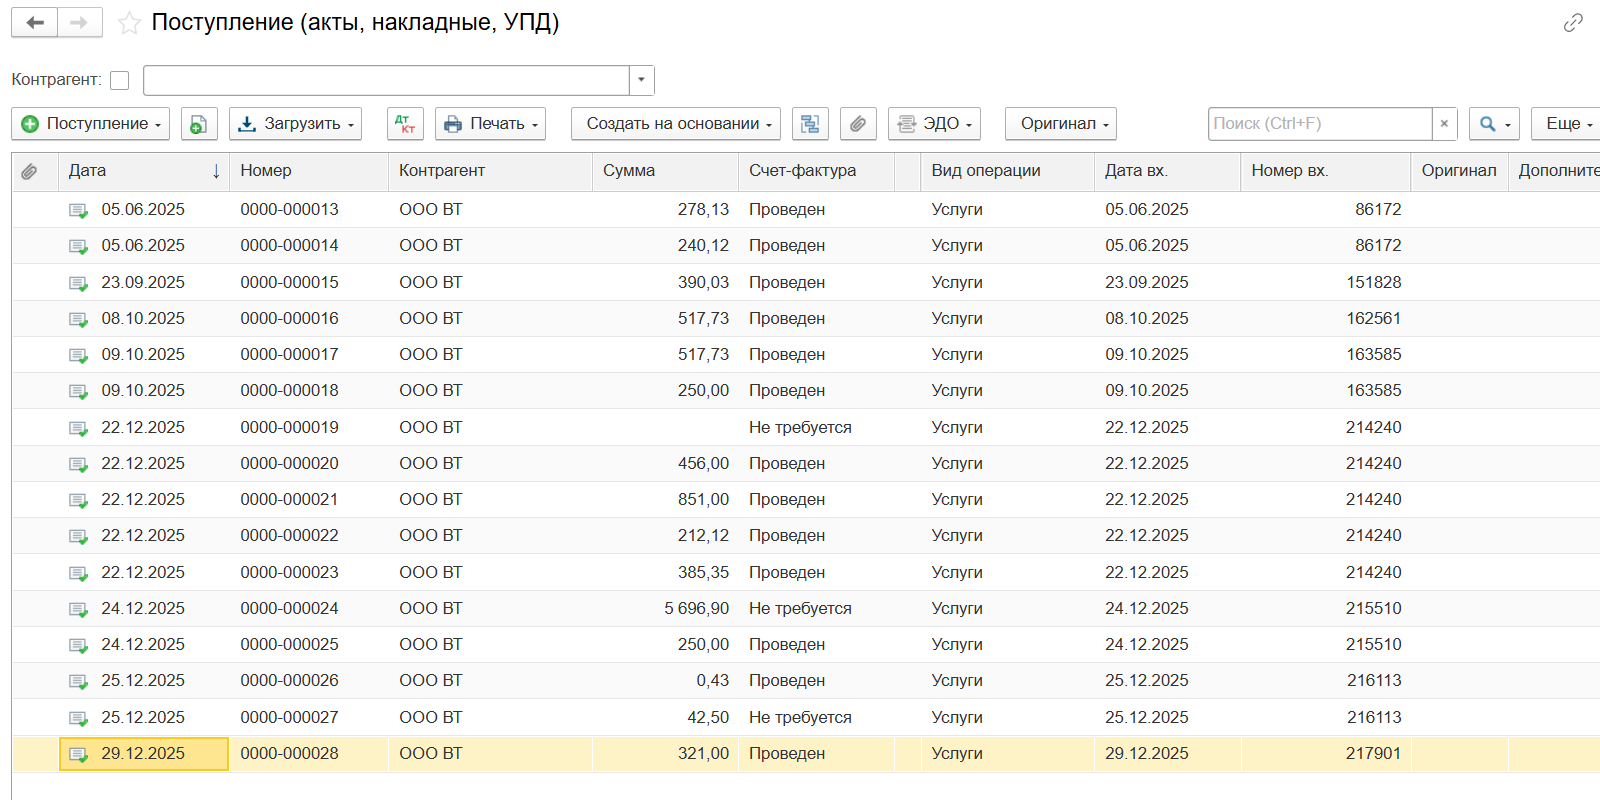Open the Печать dropdown menu
The height and width of the screenshot is (800, 1600).
(490, 124)
